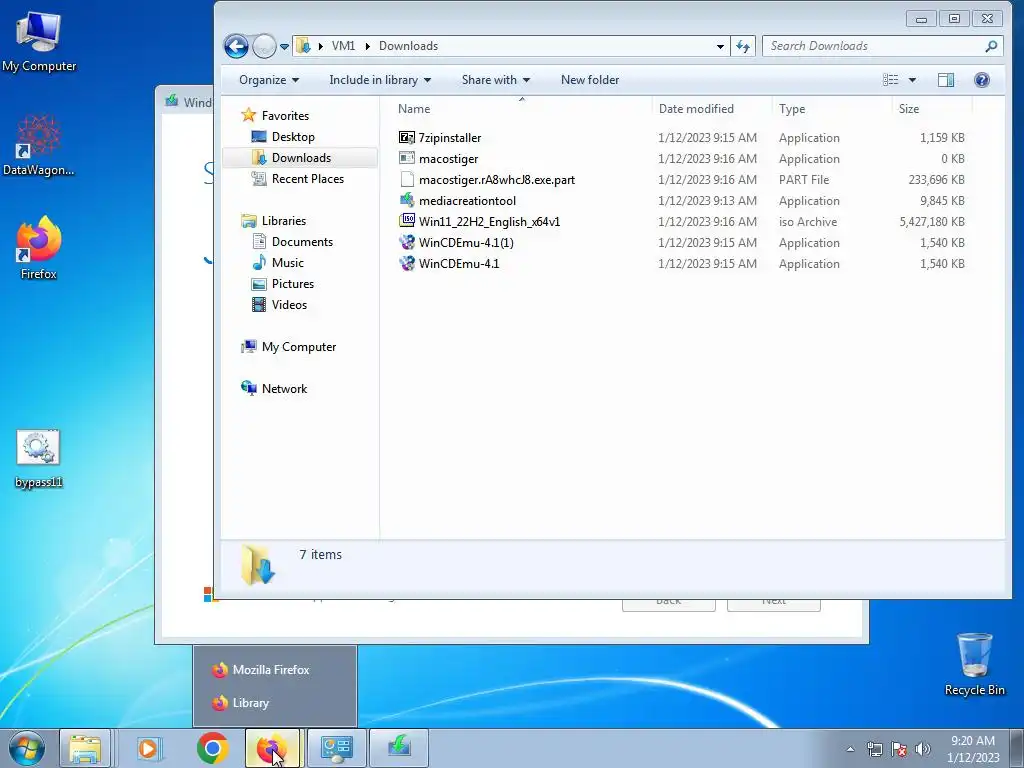Click the Firefox taskbar icon
Image resolution: width=1024 pixels, height=768 pixels.
[272, 748]
